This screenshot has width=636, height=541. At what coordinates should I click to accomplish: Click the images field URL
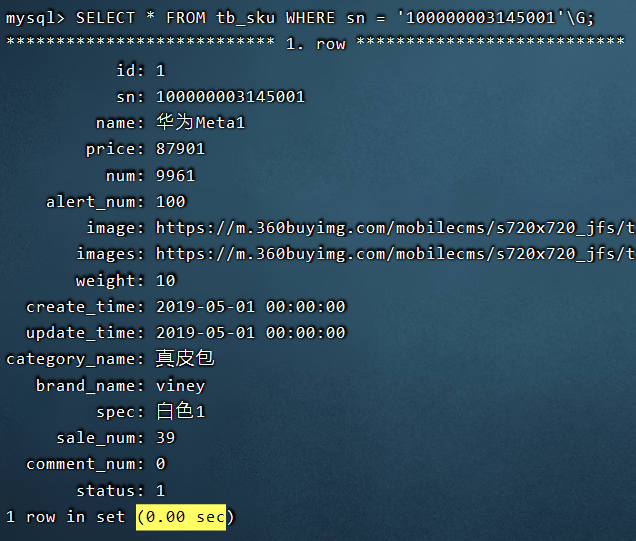(x=395, y=254)
